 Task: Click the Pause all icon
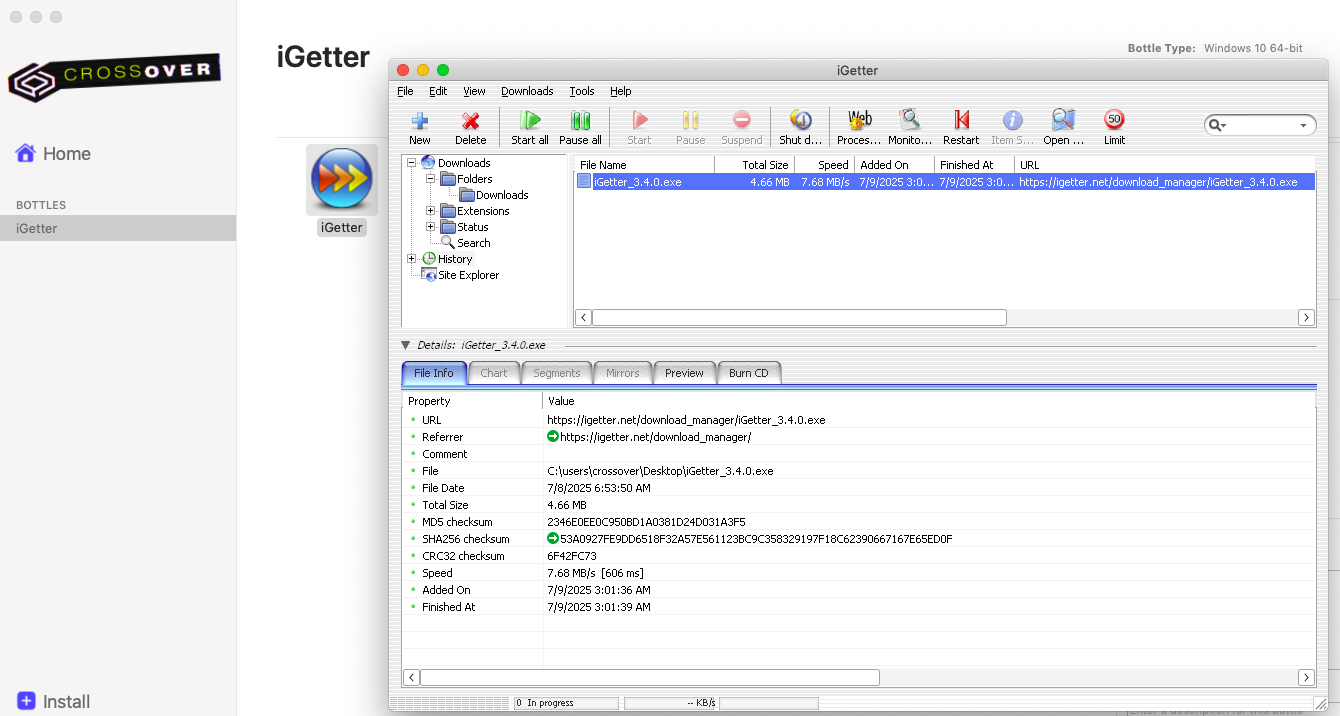click(x=580, y=125)
